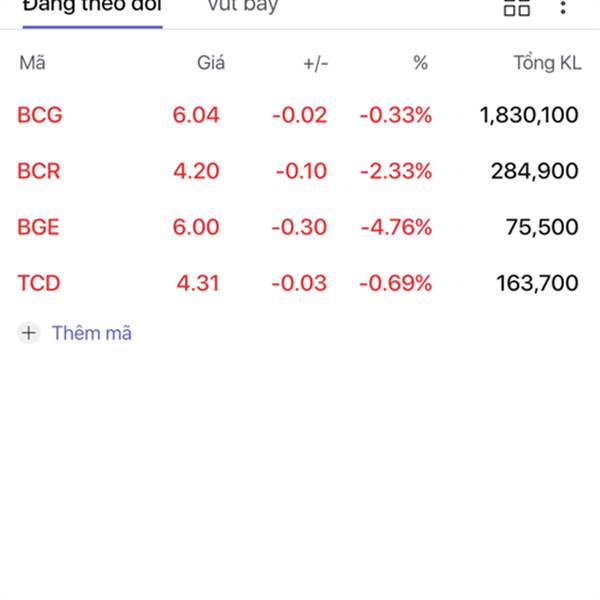Tap BCG total volume 1,830,100
600x600 pixels.
[x=529, y=115]
